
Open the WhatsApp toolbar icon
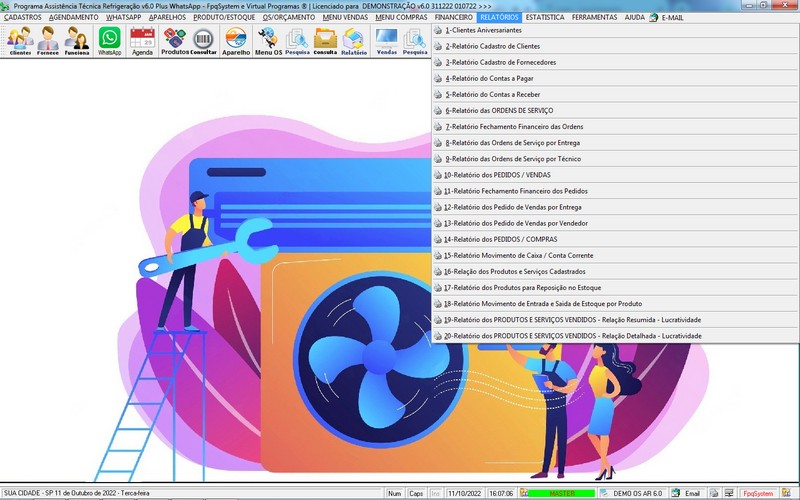click(x=109, y=41)
